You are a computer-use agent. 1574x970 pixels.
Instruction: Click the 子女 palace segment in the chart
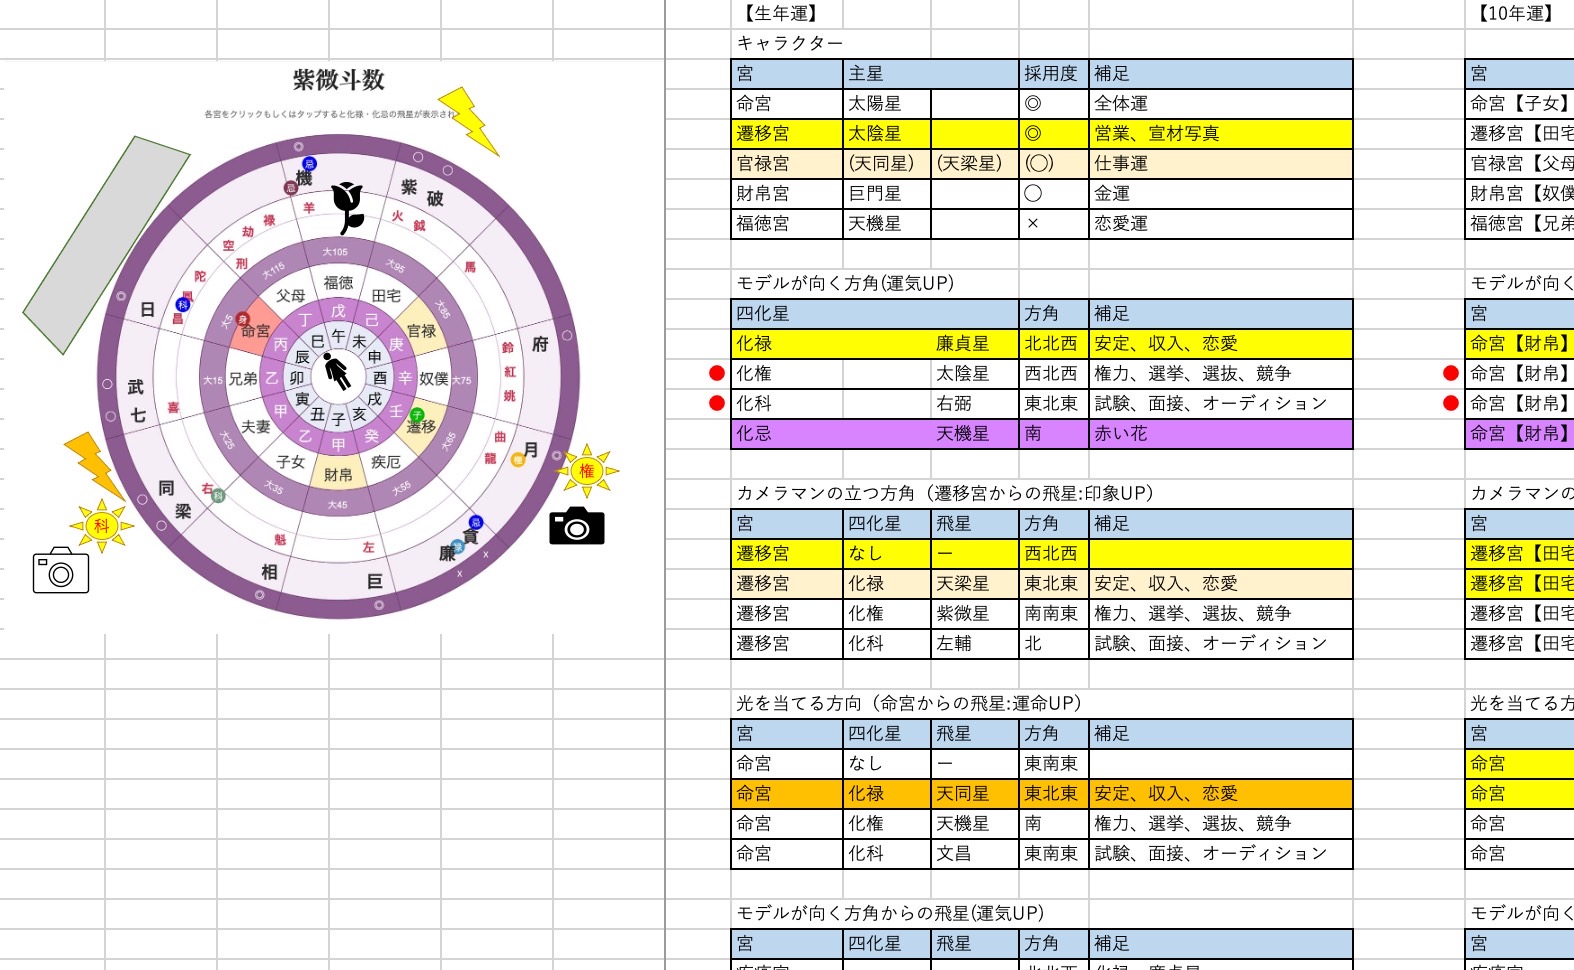291,461
